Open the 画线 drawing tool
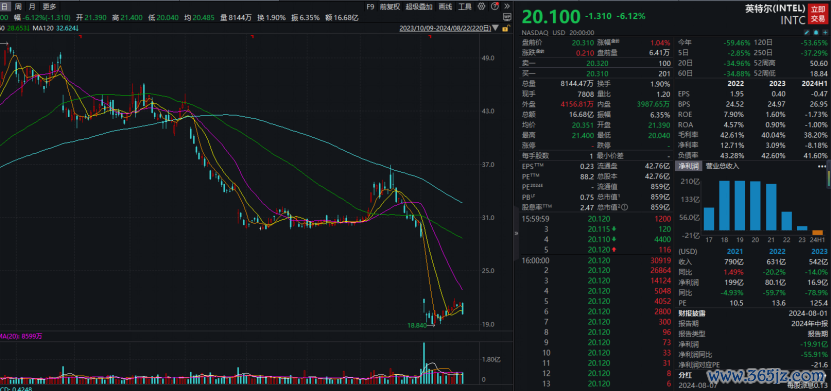The image size is (831, 391). (x=445, y=7)
